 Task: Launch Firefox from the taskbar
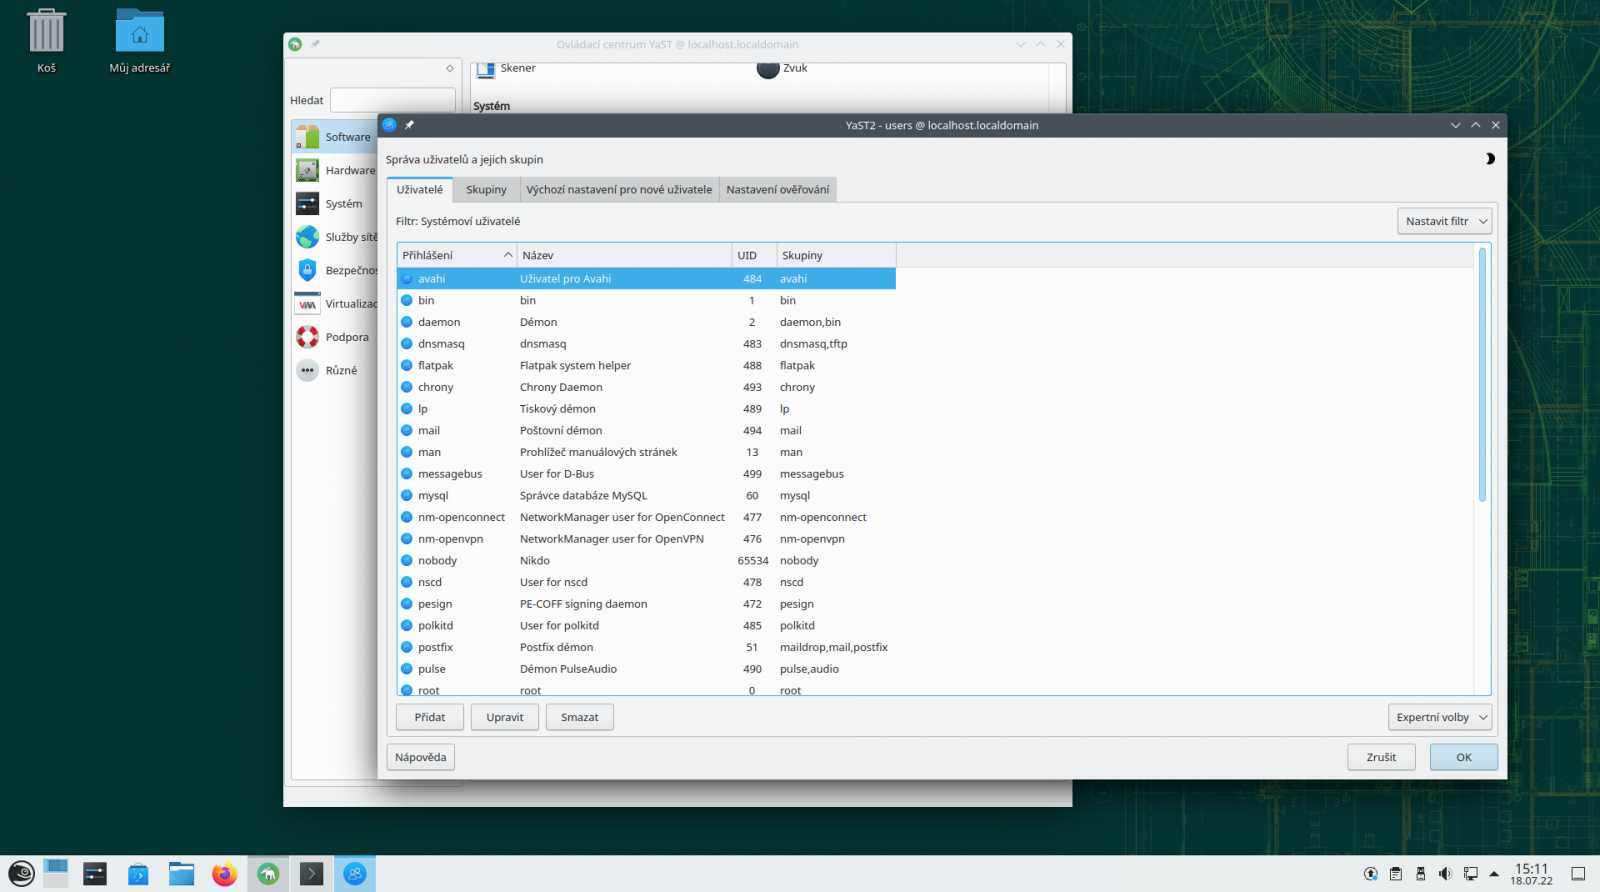click(224, 874)
